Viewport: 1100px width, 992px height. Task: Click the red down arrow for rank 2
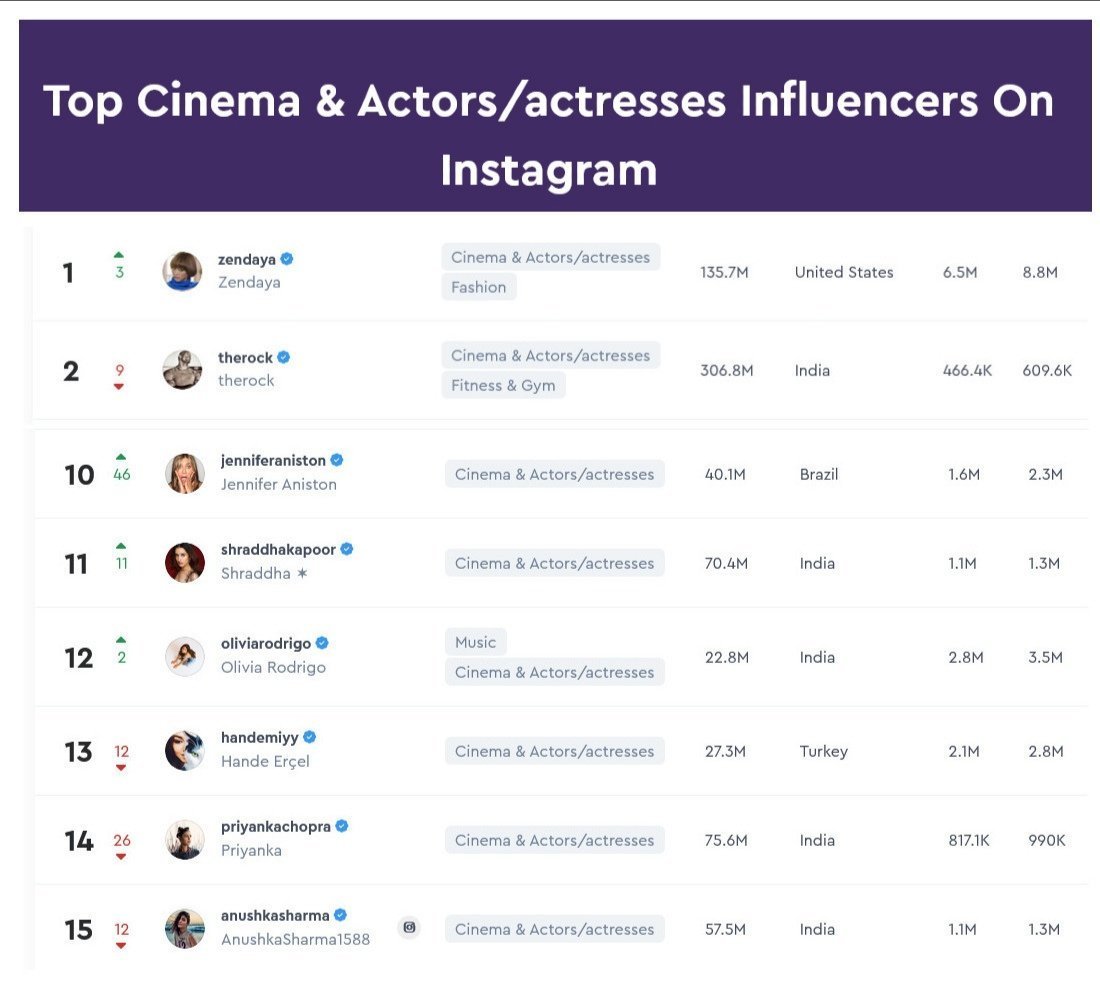point(119,386)
